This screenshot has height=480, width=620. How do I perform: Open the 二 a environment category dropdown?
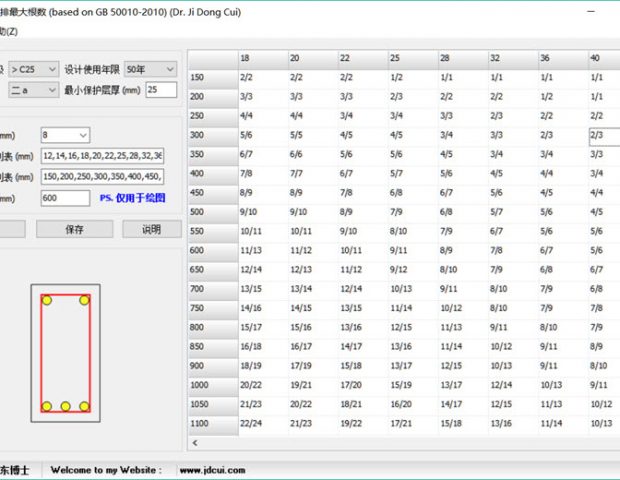[48, 90]
